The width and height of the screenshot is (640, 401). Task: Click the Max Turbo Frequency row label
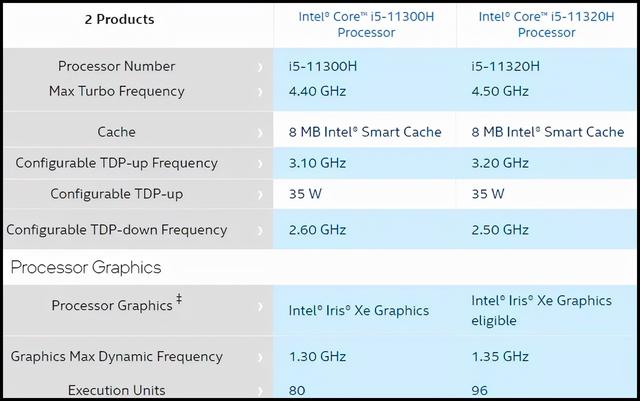(117, 91)
